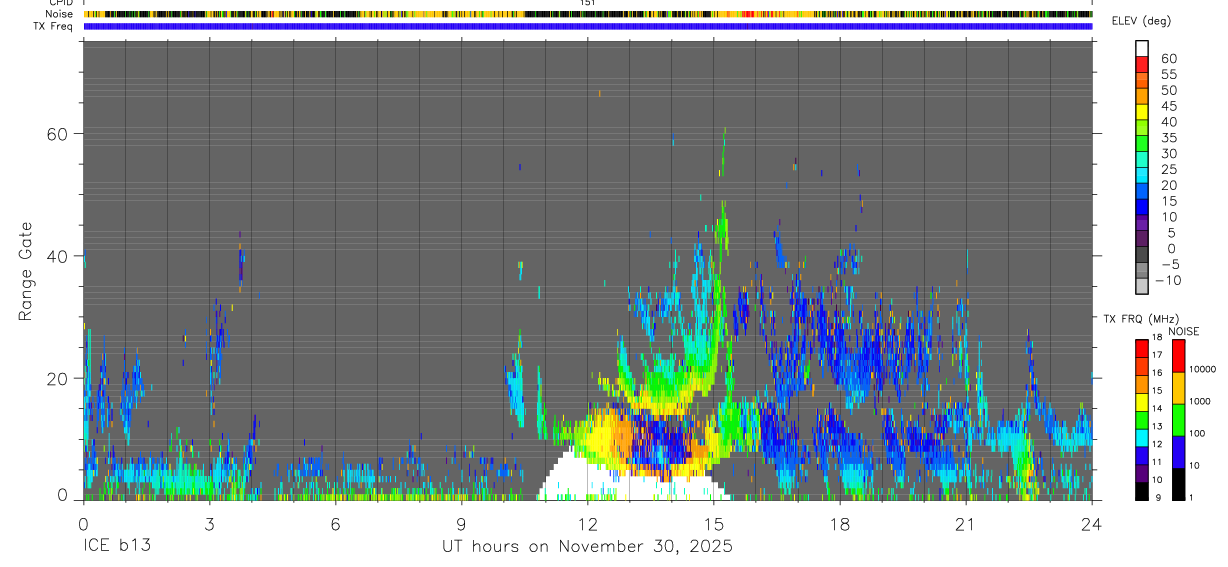
Task: Click the '20' tick on Range Gate axis
Action: pyautogui.click(x=59, y=378)
